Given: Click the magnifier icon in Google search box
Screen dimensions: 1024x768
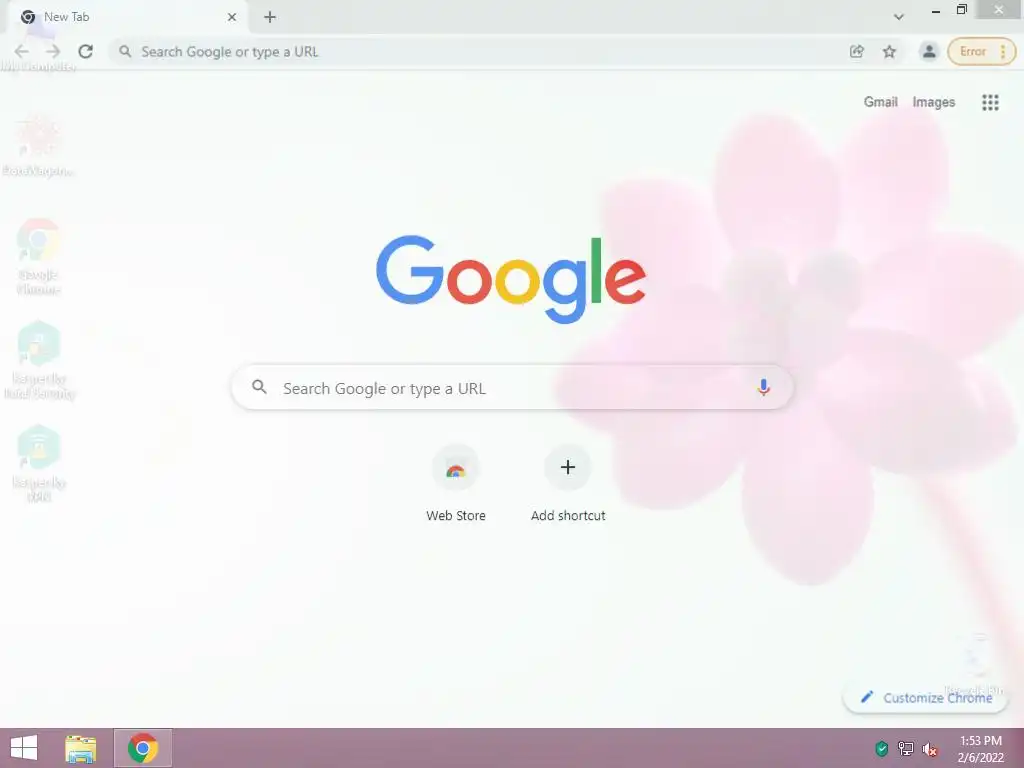Looking at the screenshot, I should [x=259, y=387].
